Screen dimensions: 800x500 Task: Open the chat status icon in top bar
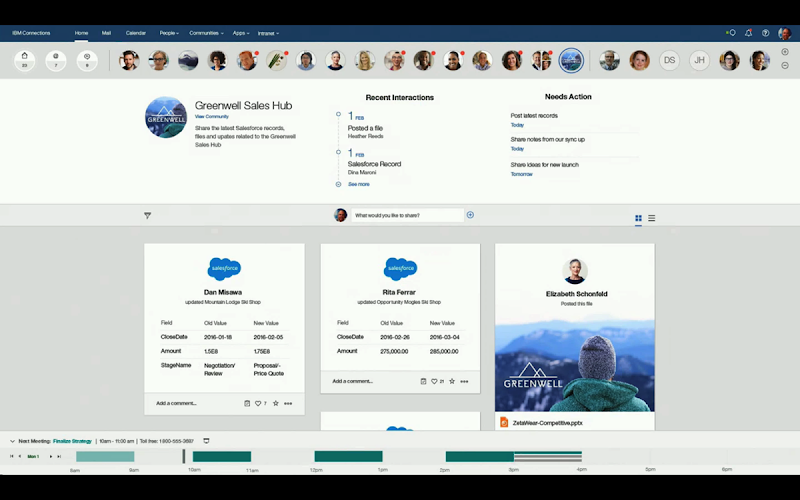[731, 33]
